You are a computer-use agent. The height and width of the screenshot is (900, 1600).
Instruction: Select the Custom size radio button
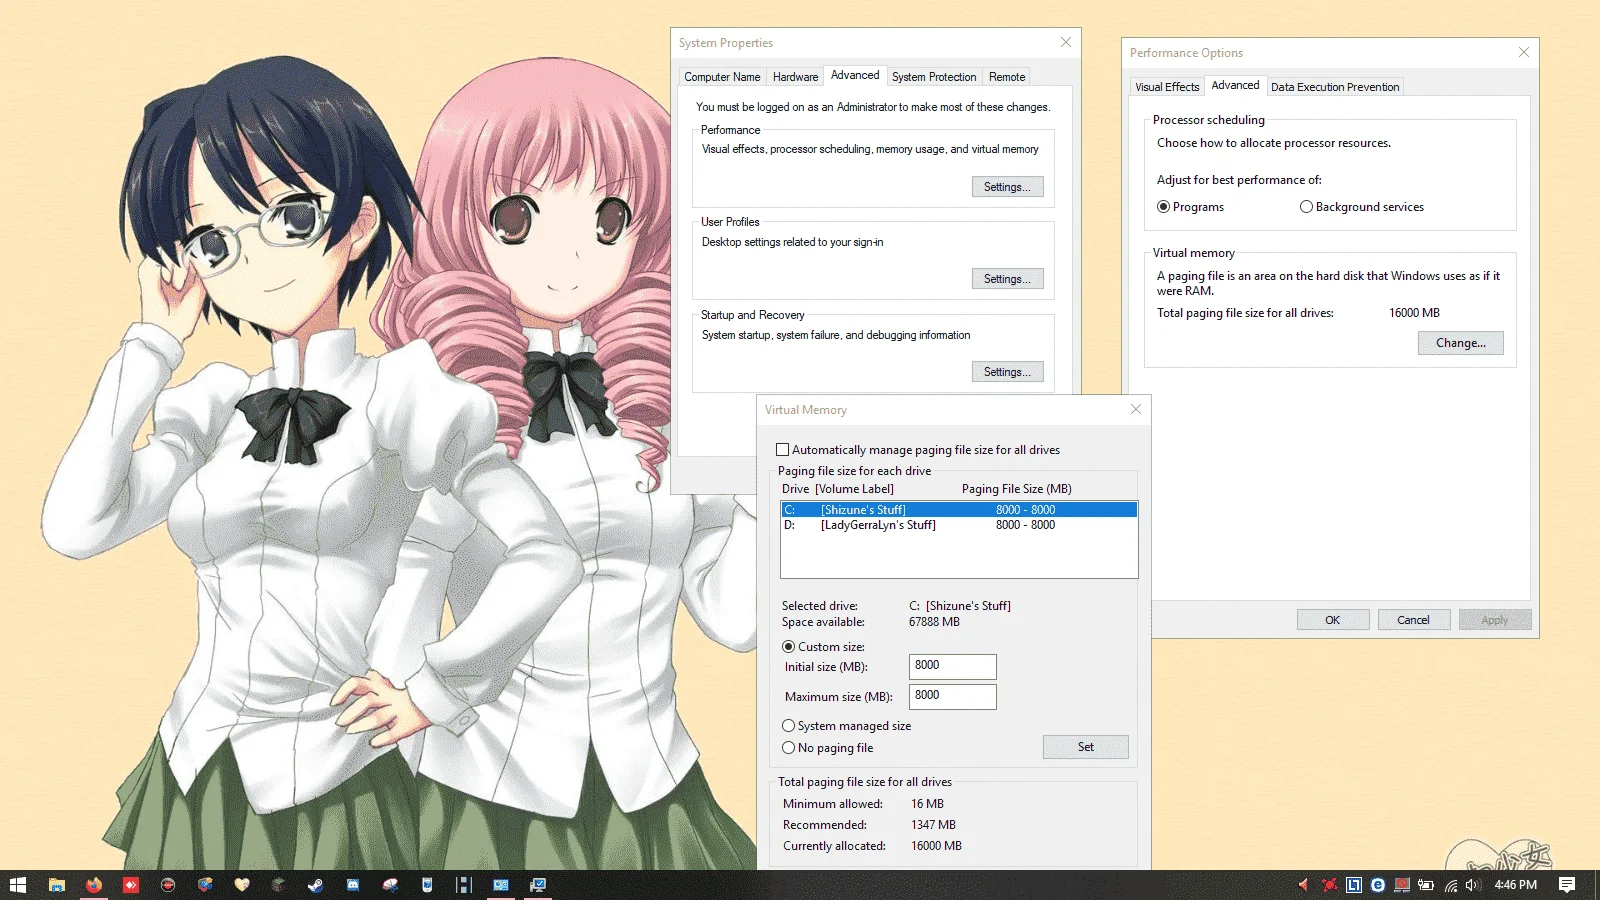[x=789, y=647]
